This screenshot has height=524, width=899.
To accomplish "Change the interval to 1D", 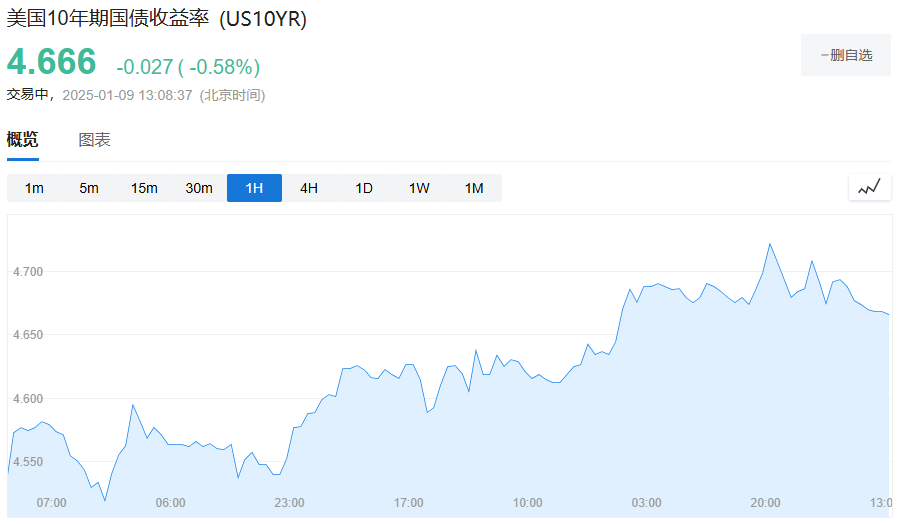I will tap(364, 188).
